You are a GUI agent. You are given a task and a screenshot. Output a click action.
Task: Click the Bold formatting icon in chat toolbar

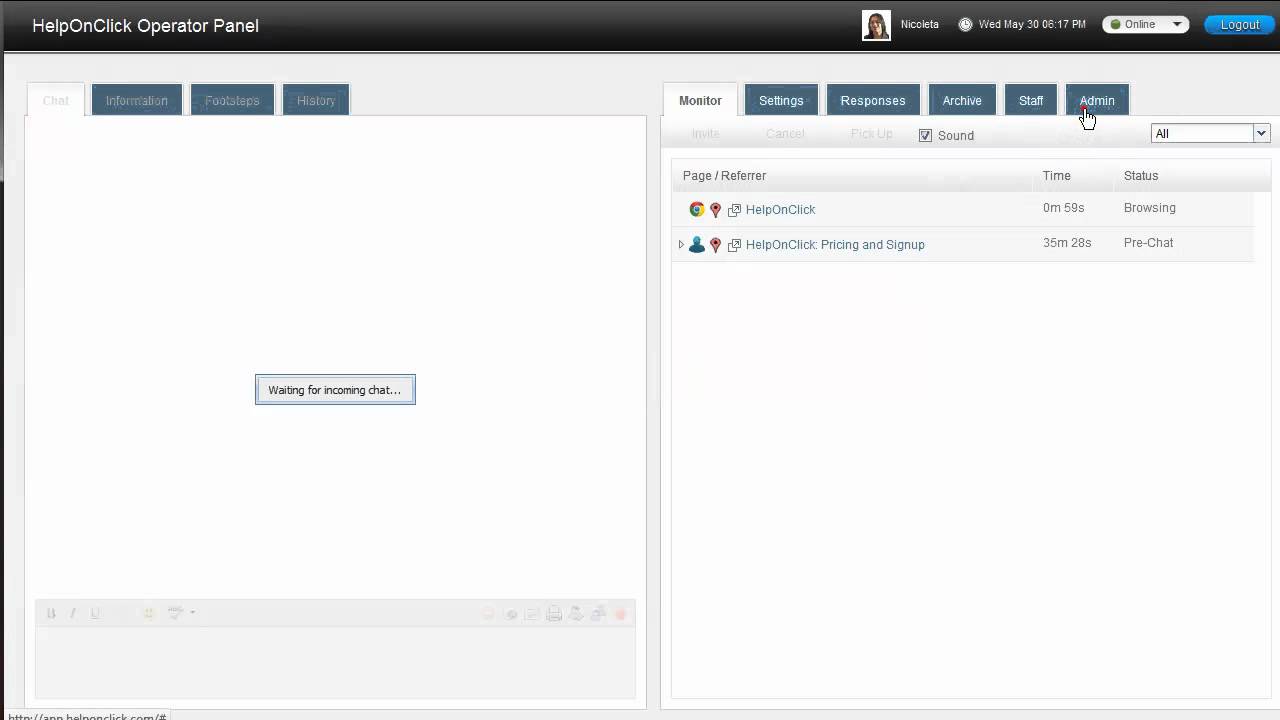click(51, 613)
